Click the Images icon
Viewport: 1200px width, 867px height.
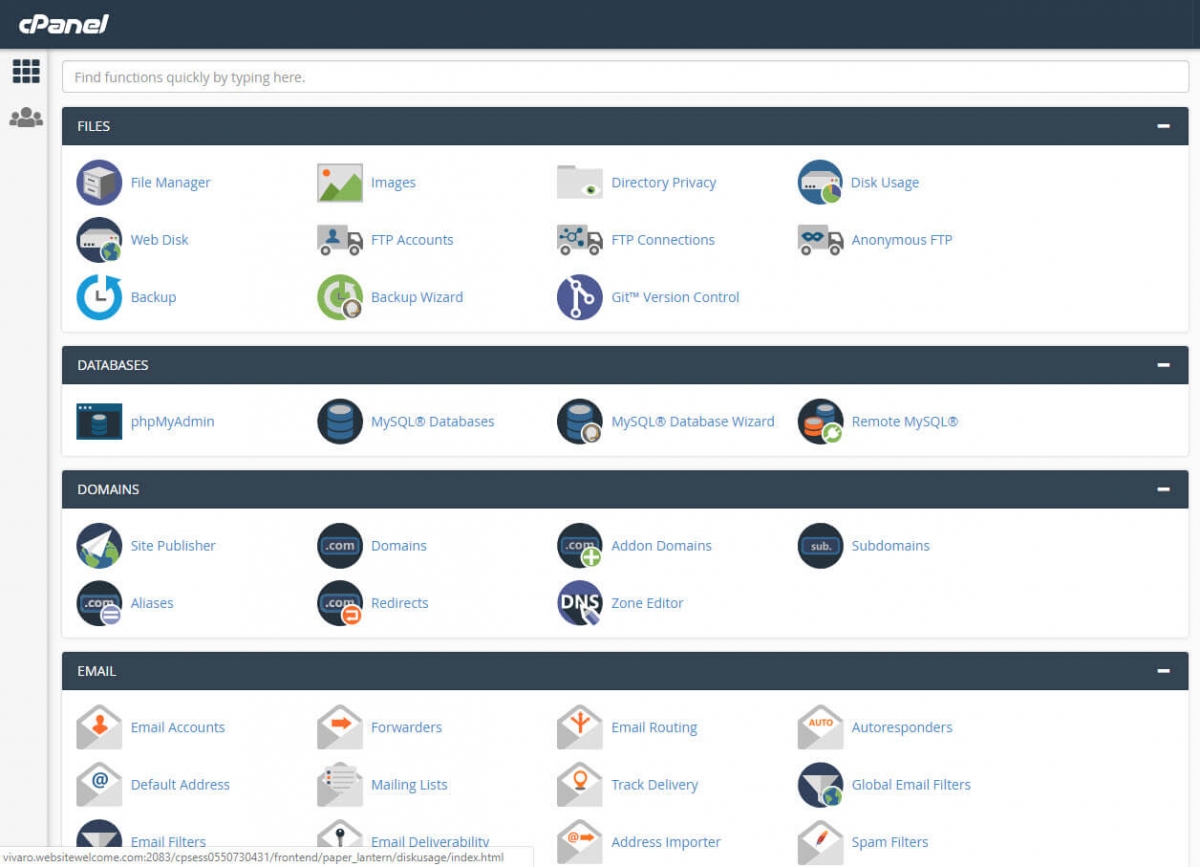[x=340, y=183]
